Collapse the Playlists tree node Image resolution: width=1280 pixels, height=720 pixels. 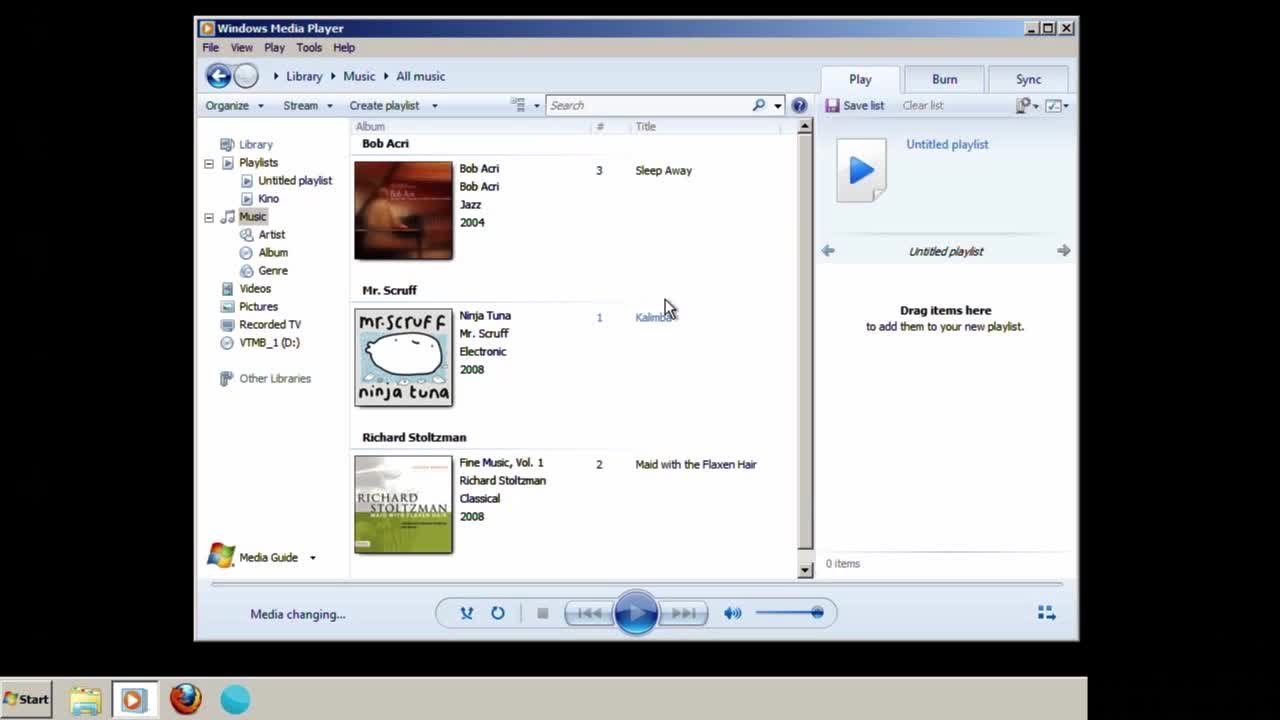pyautogui.click(x=209, y=163)
